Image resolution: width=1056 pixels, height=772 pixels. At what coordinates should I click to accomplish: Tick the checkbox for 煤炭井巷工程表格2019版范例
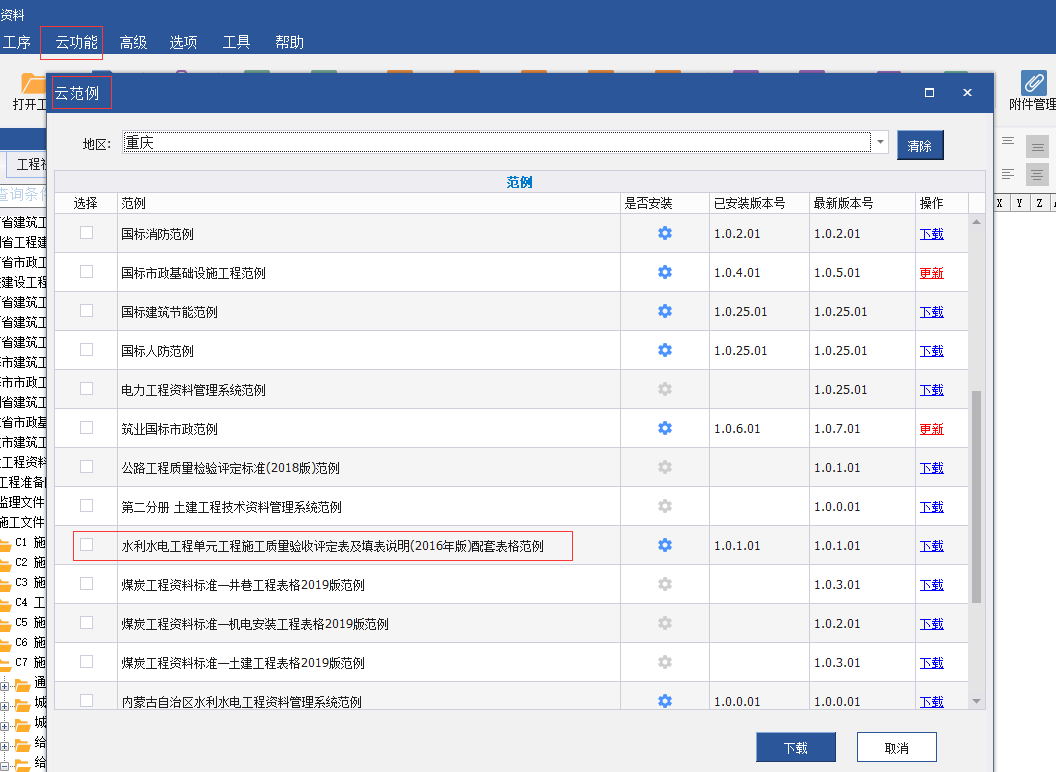tap(86, 583)
